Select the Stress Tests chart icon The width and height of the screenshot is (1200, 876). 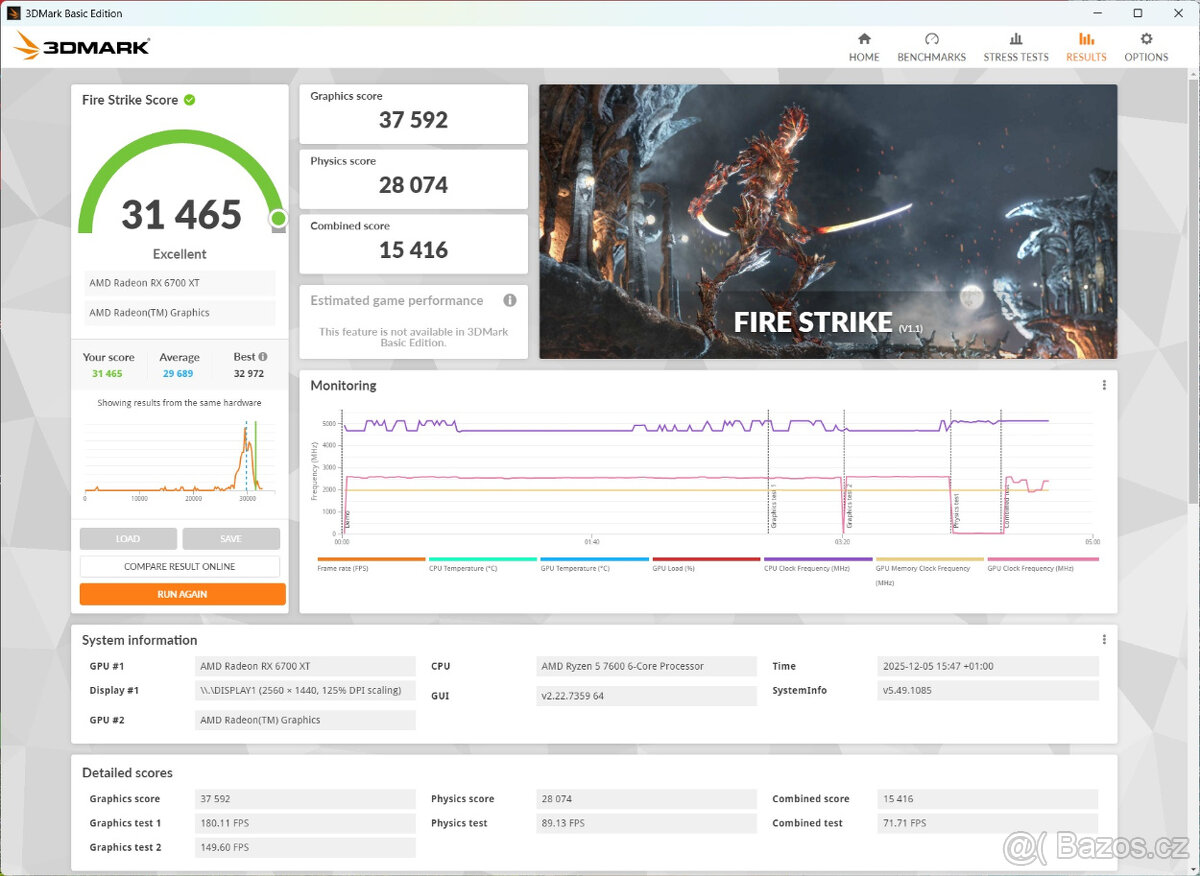(1015, 45)
